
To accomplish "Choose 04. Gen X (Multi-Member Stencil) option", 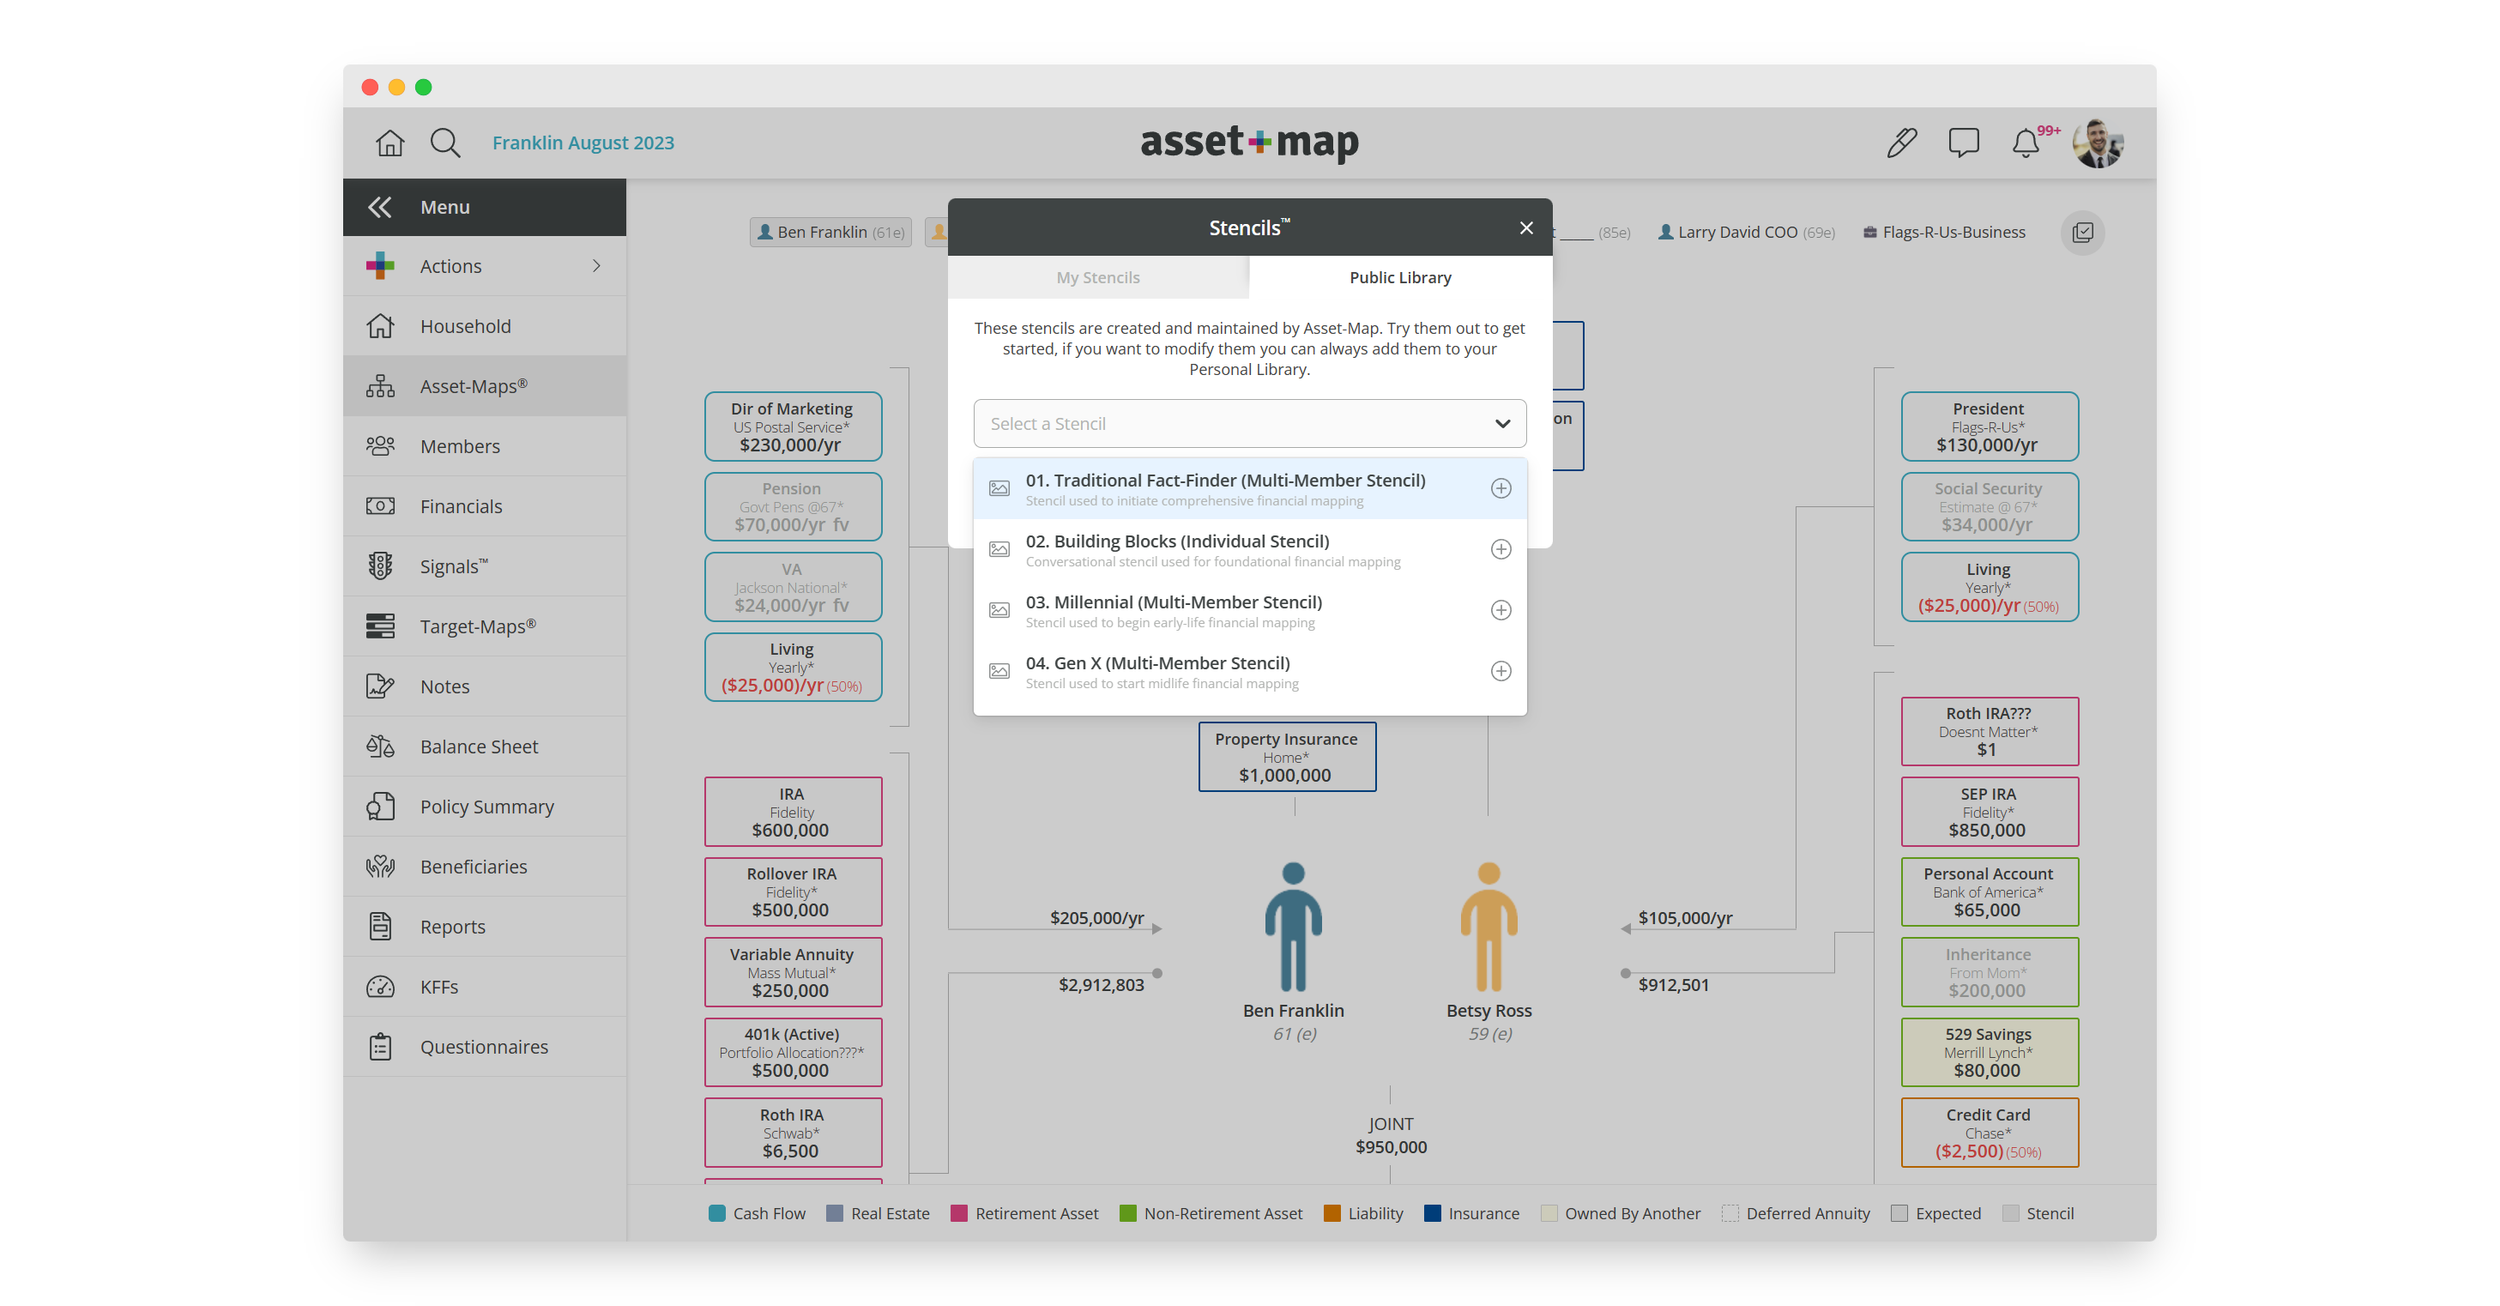I will click(1250, 671).
